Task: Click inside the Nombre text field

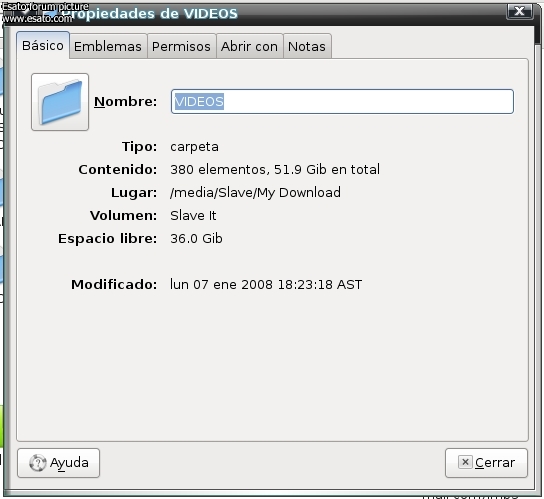Action: [342, 101]
